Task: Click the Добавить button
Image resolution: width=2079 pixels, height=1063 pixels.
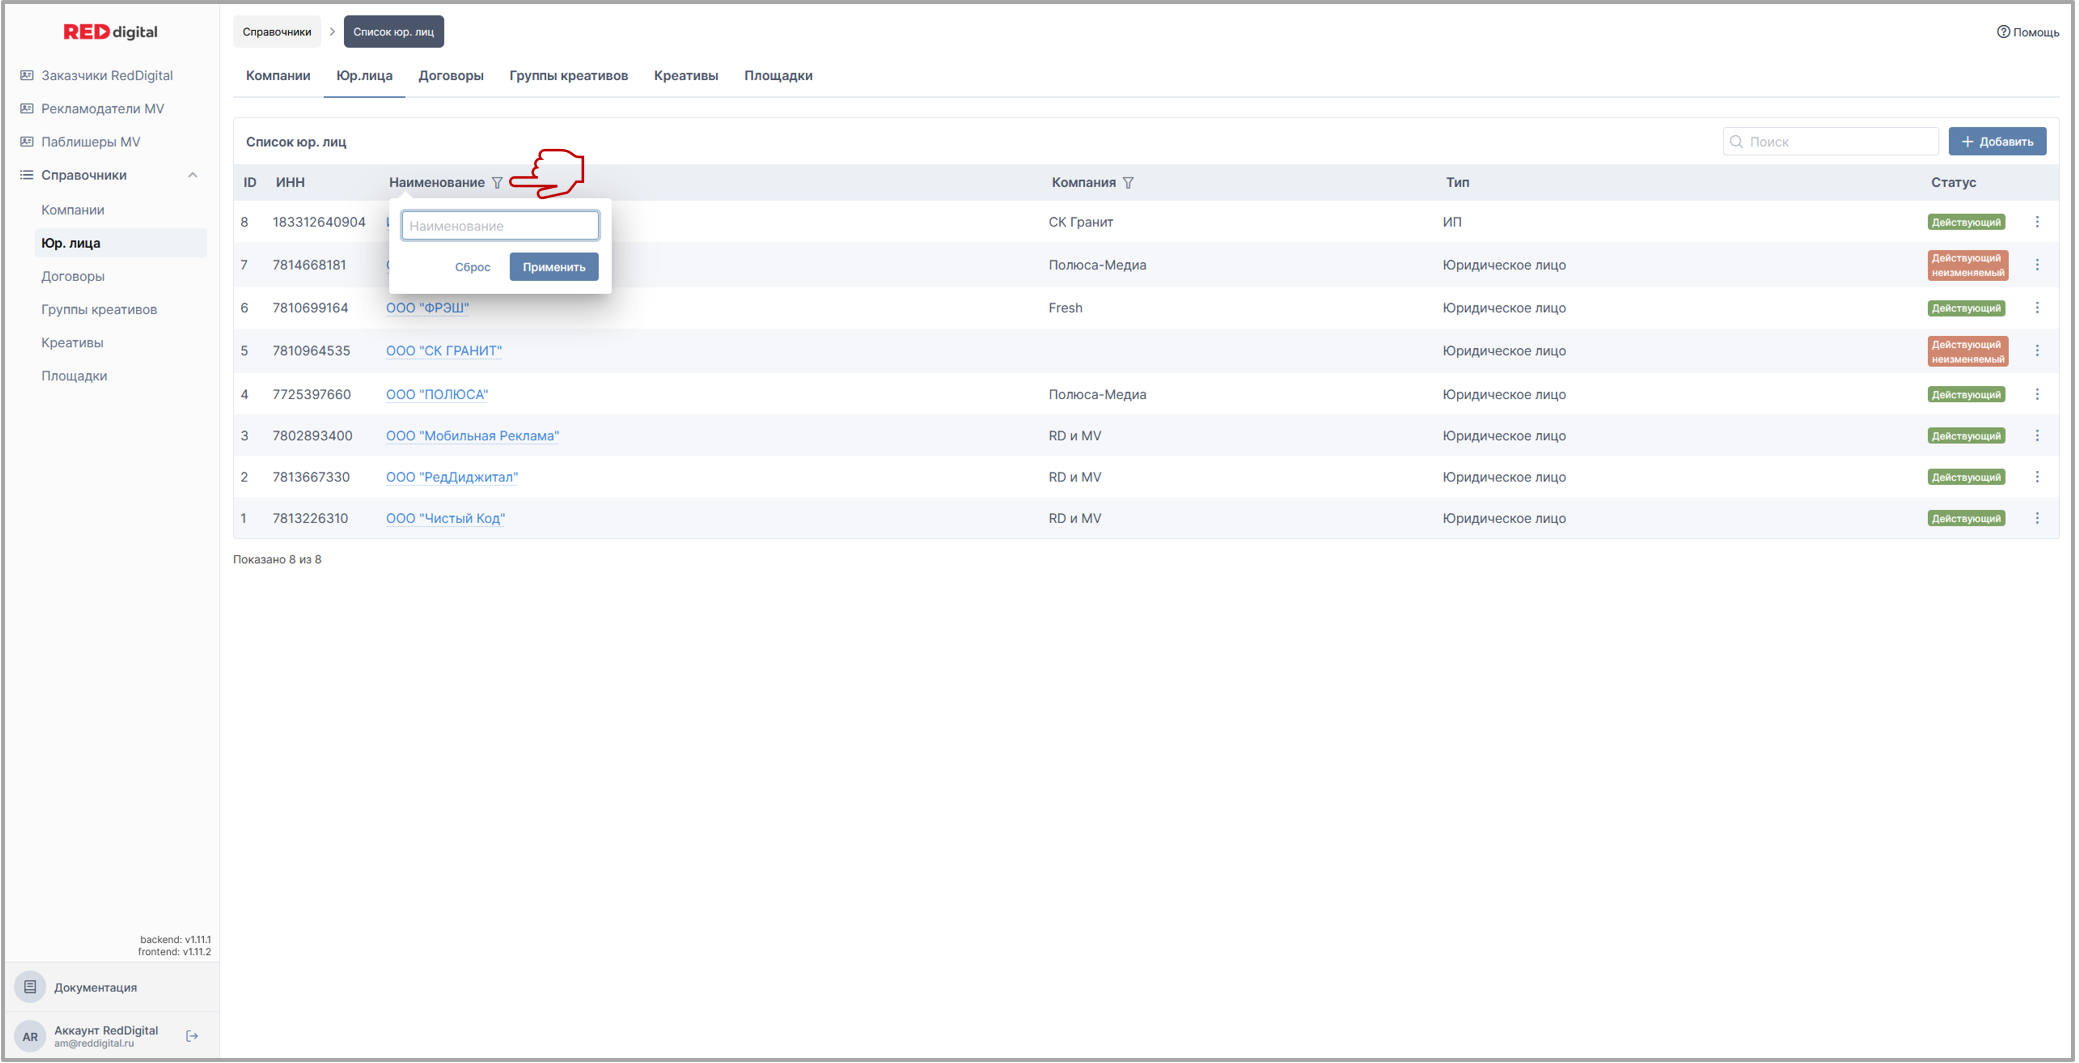Action: (x=1996, y=142)
